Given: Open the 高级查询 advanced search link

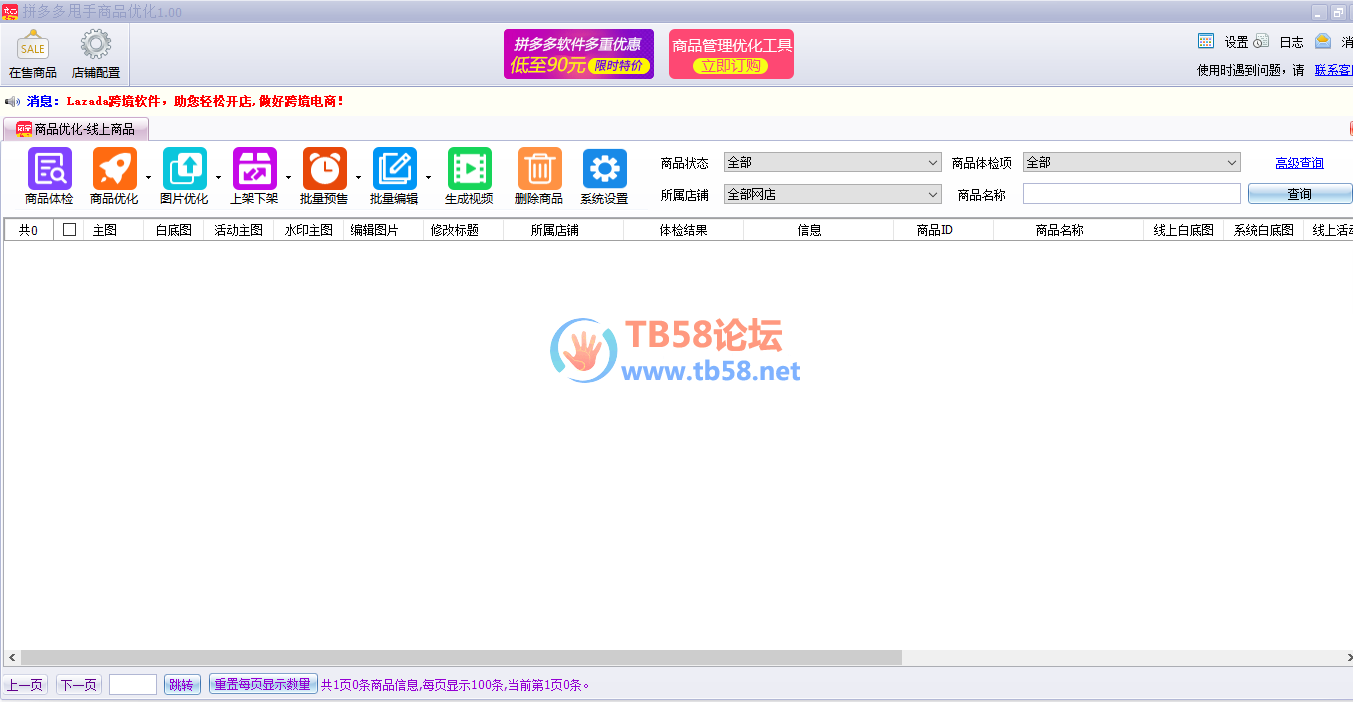Looking at the screenshot, I should tap(1299, 163).
